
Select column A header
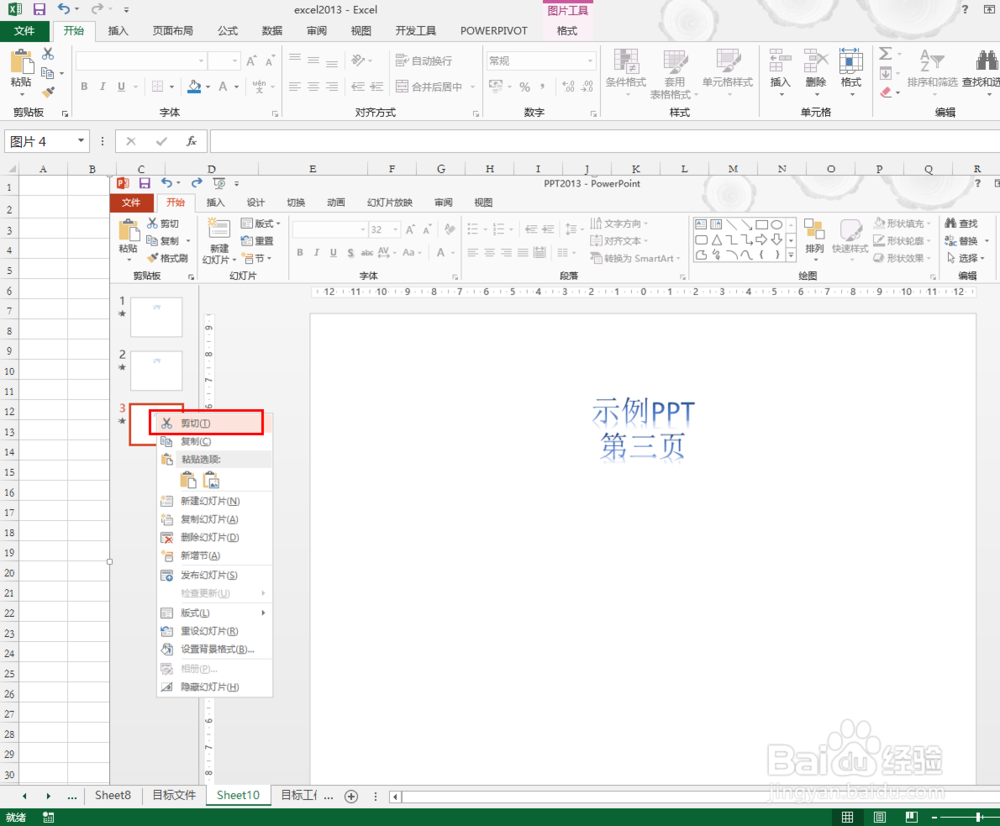[x=43, y=169]
